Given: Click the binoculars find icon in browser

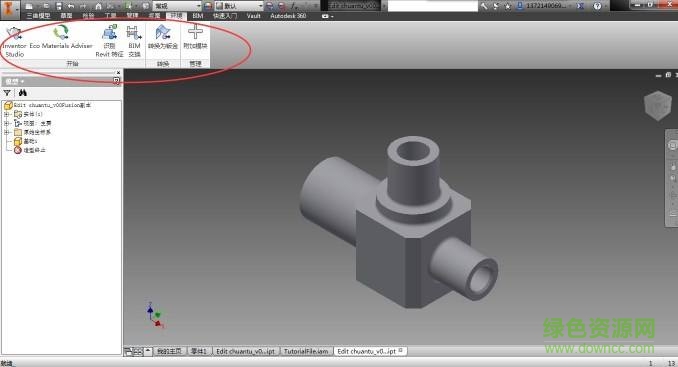Looking at the screenshot, I should [22, 93].
